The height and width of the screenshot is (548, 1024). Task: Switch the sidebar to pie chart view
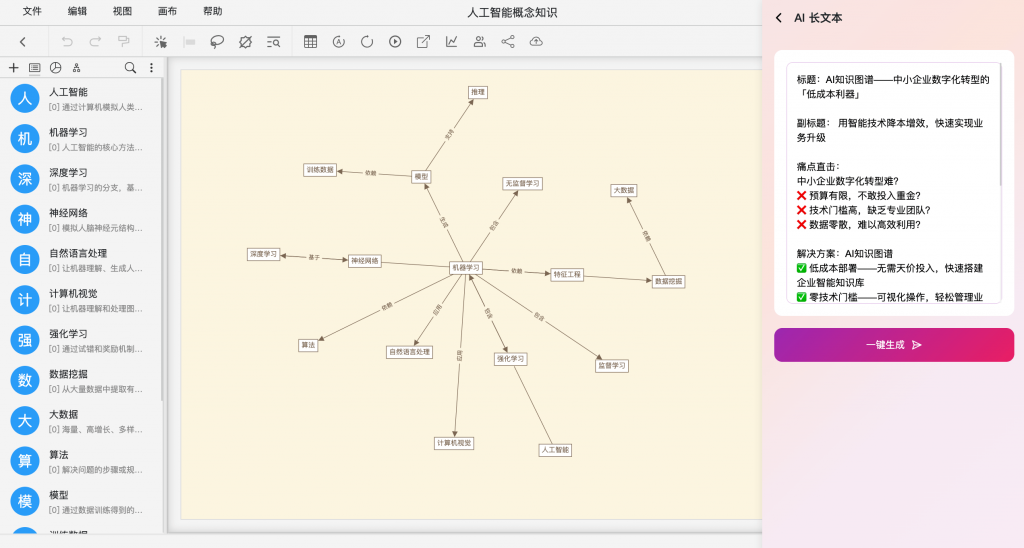coord(56,68)
